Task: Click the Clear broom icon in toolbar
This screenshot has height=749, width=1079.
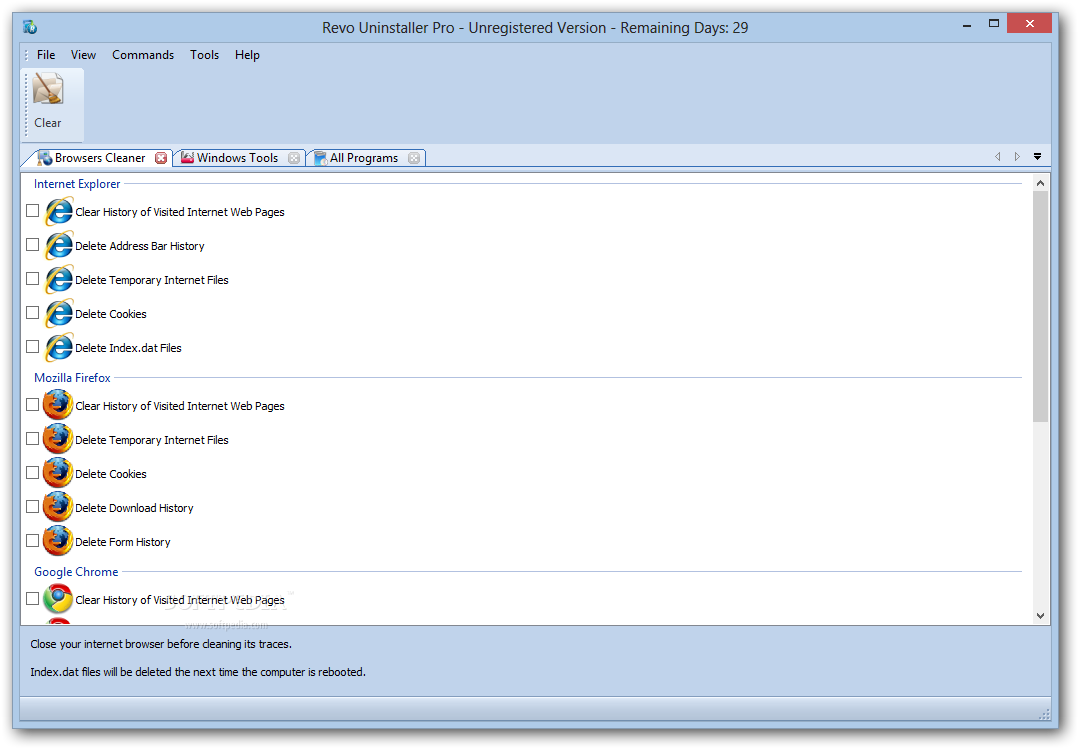Action: click(48, 89)
